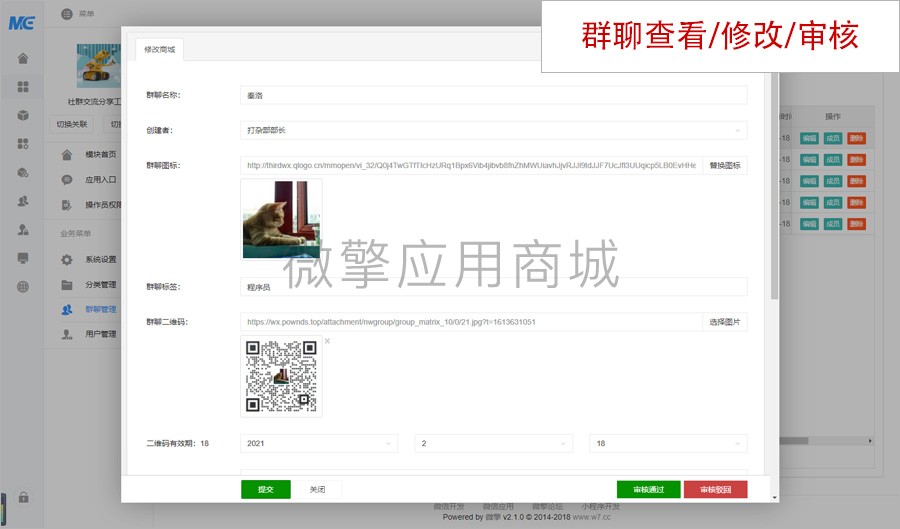Click the chat bubble icon beside 应用入口
This screenshot has height=529, width=900.
[x=67, y=180]
